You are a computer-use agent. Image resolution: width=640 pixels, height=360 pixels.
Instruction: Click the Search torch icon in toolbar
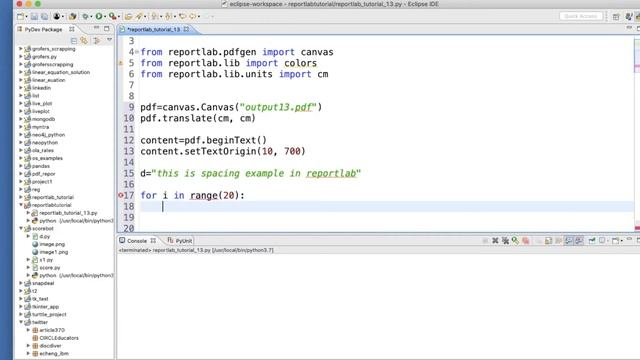click(139, 16)
